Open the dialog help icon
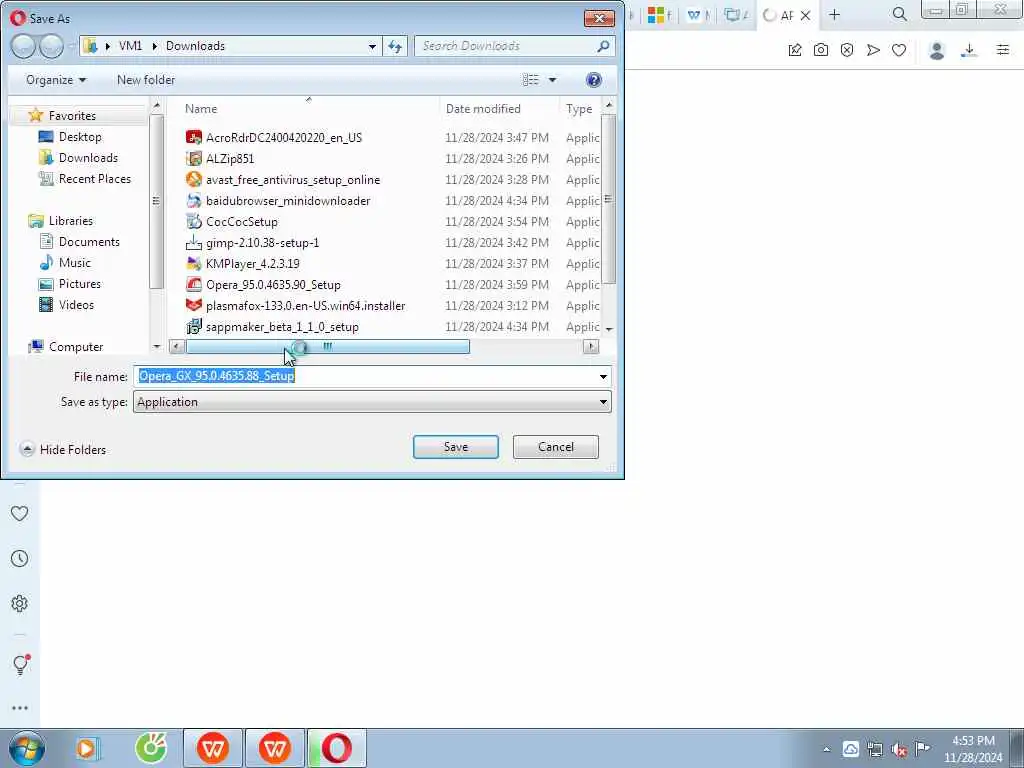Image resolution: width=1024 pixels, height=768 pixels. point(593,80)
